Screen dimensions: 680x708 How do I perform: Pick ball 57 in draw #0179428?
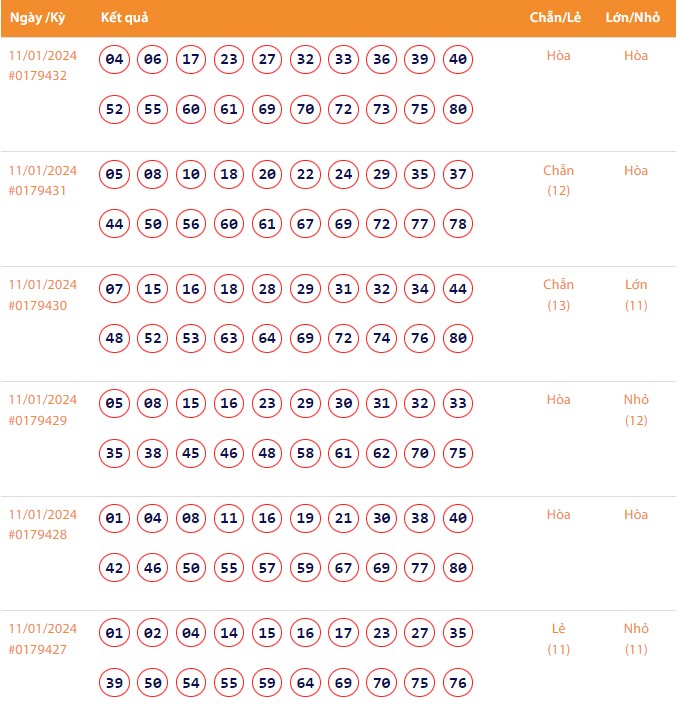[x=267, y=568]
